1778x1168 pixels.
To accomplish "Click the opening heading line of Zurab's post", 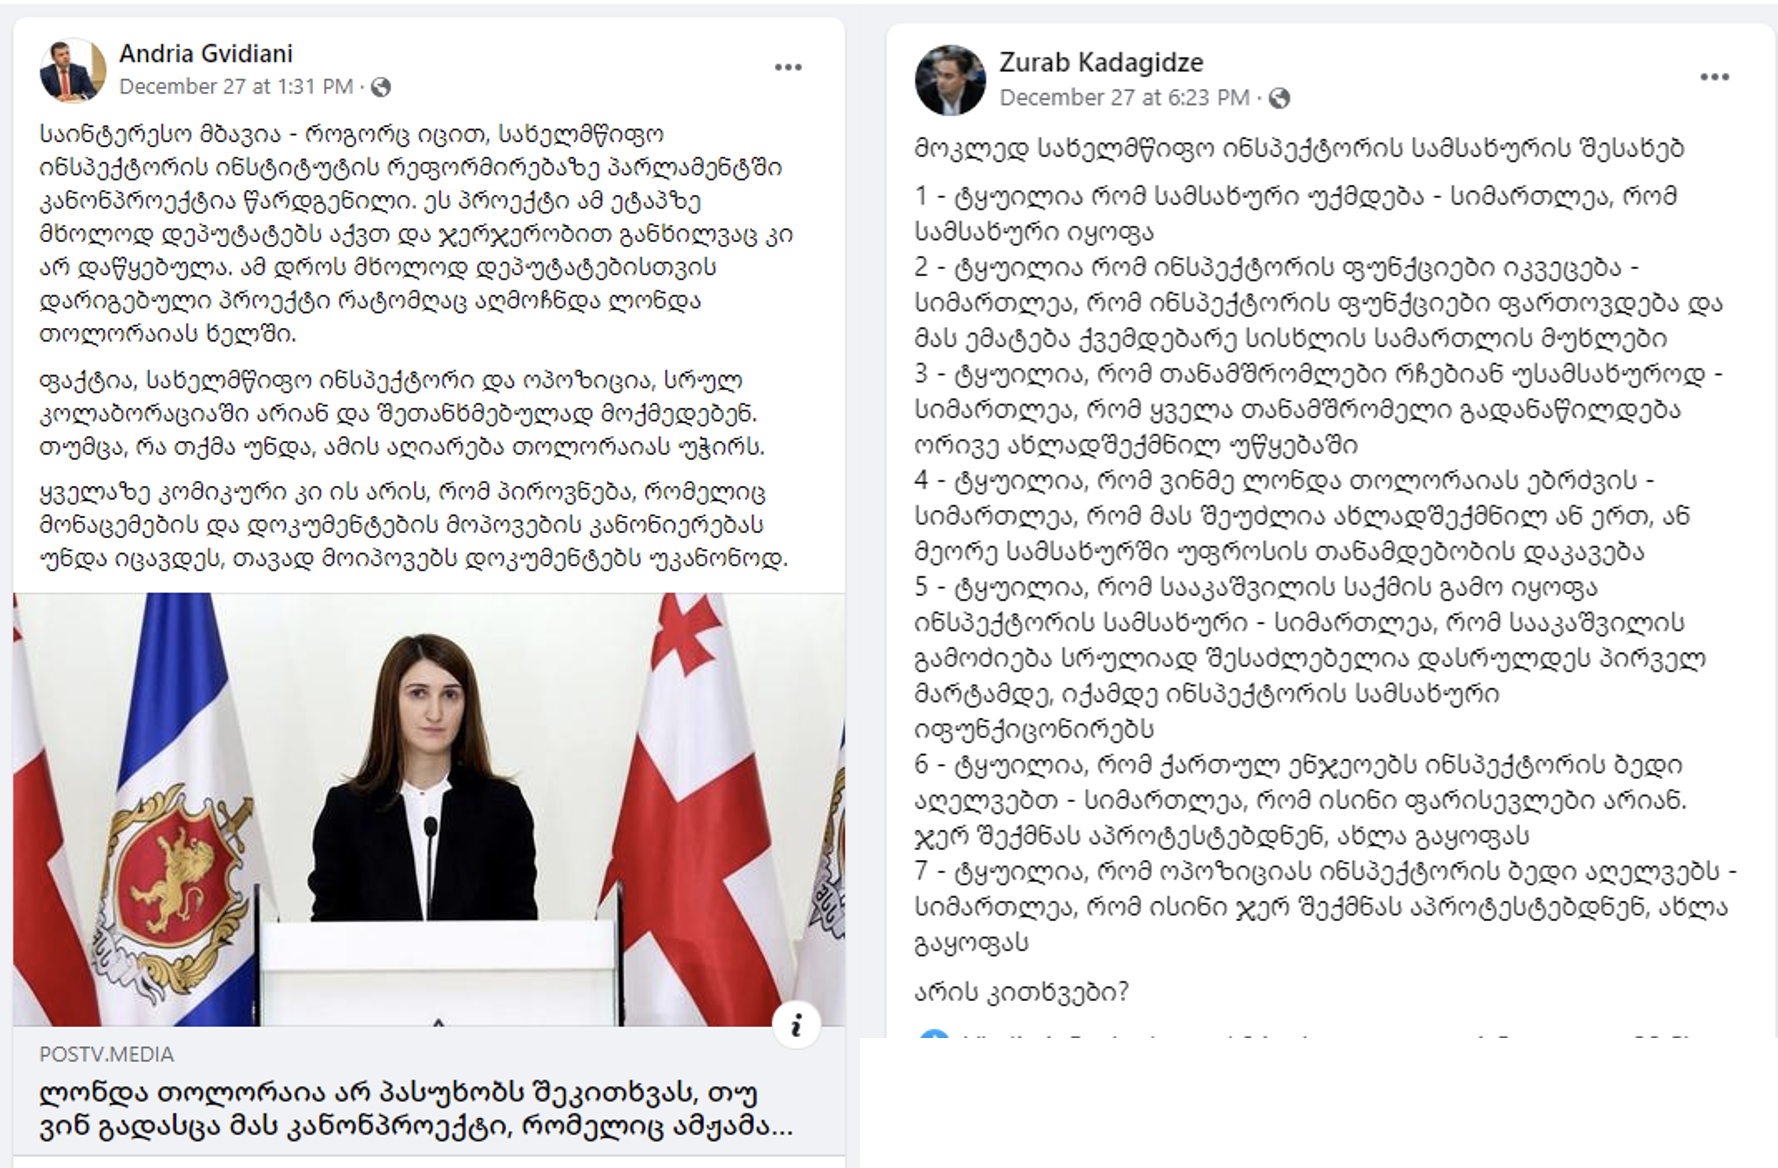I will pos(1299,148).
